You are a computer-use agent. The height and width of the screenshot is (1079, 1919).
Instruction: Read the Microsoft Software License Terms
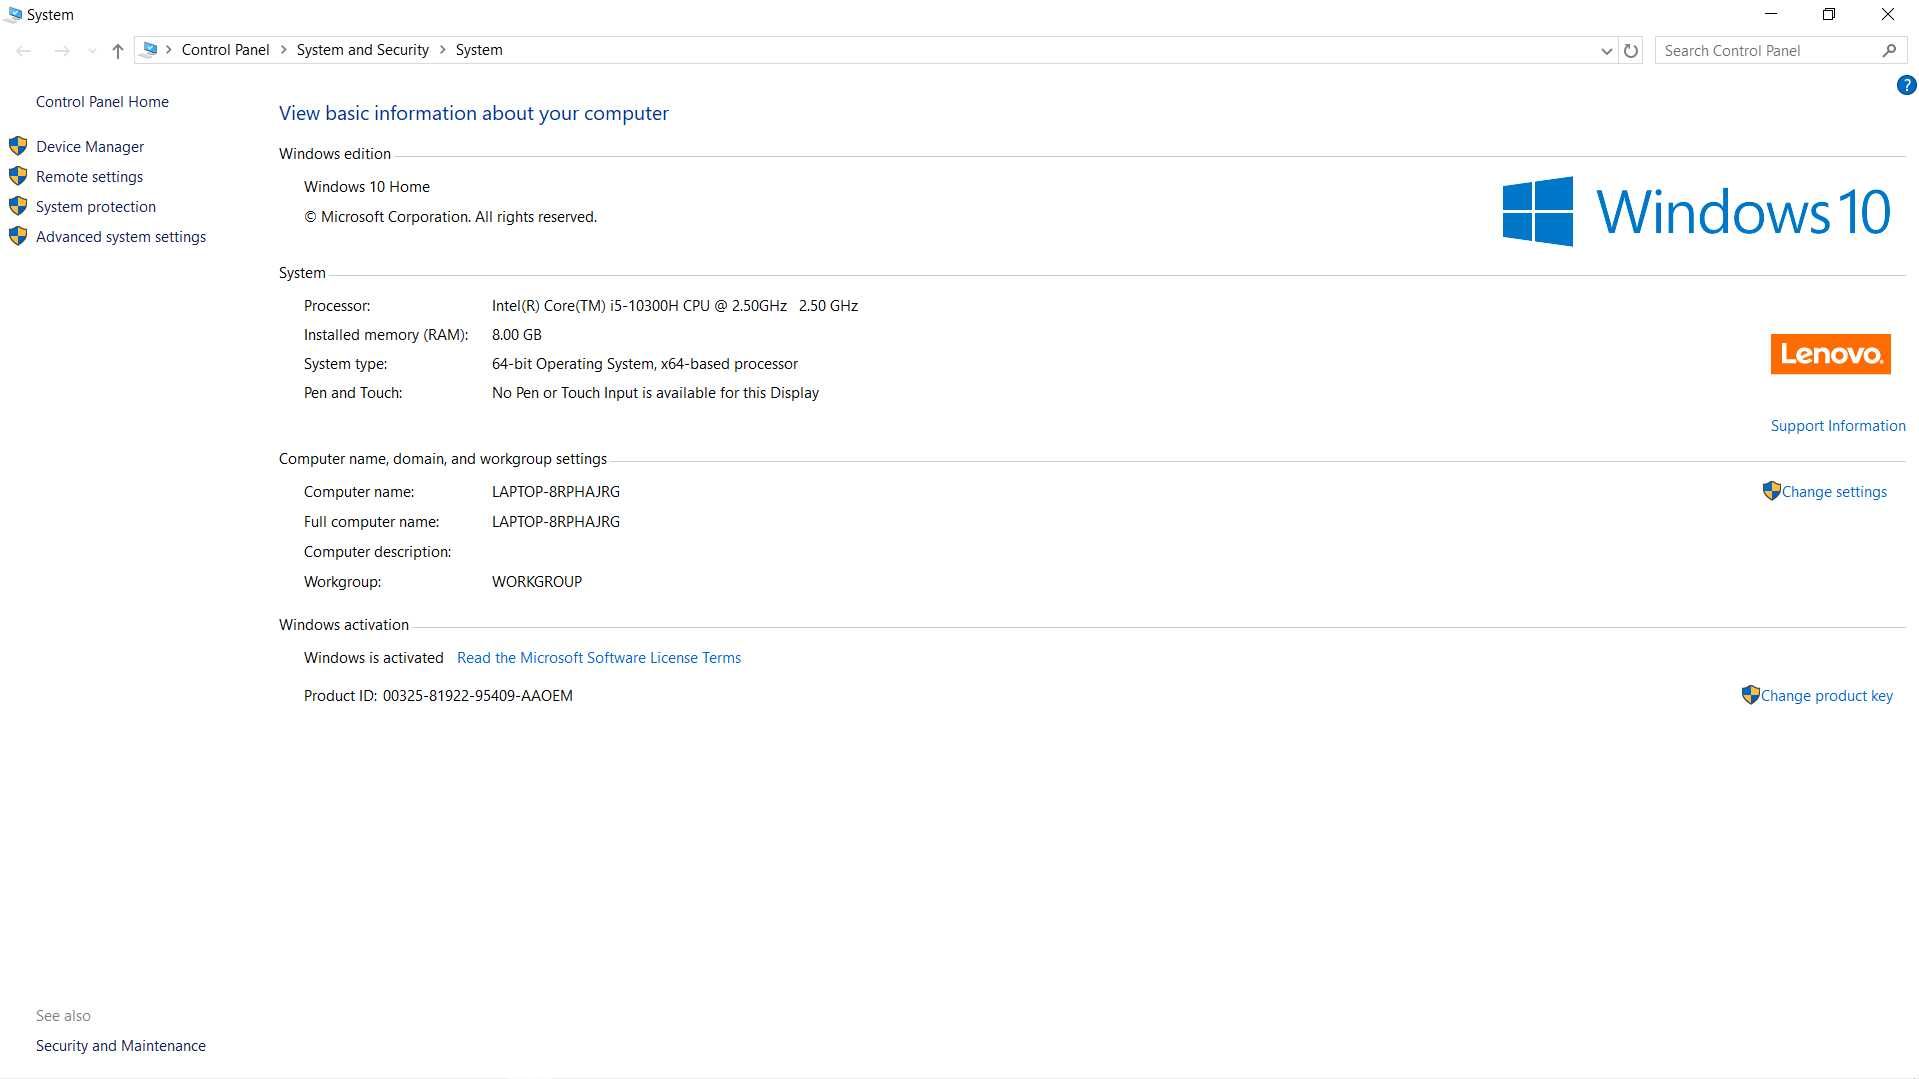pos(599,658)
